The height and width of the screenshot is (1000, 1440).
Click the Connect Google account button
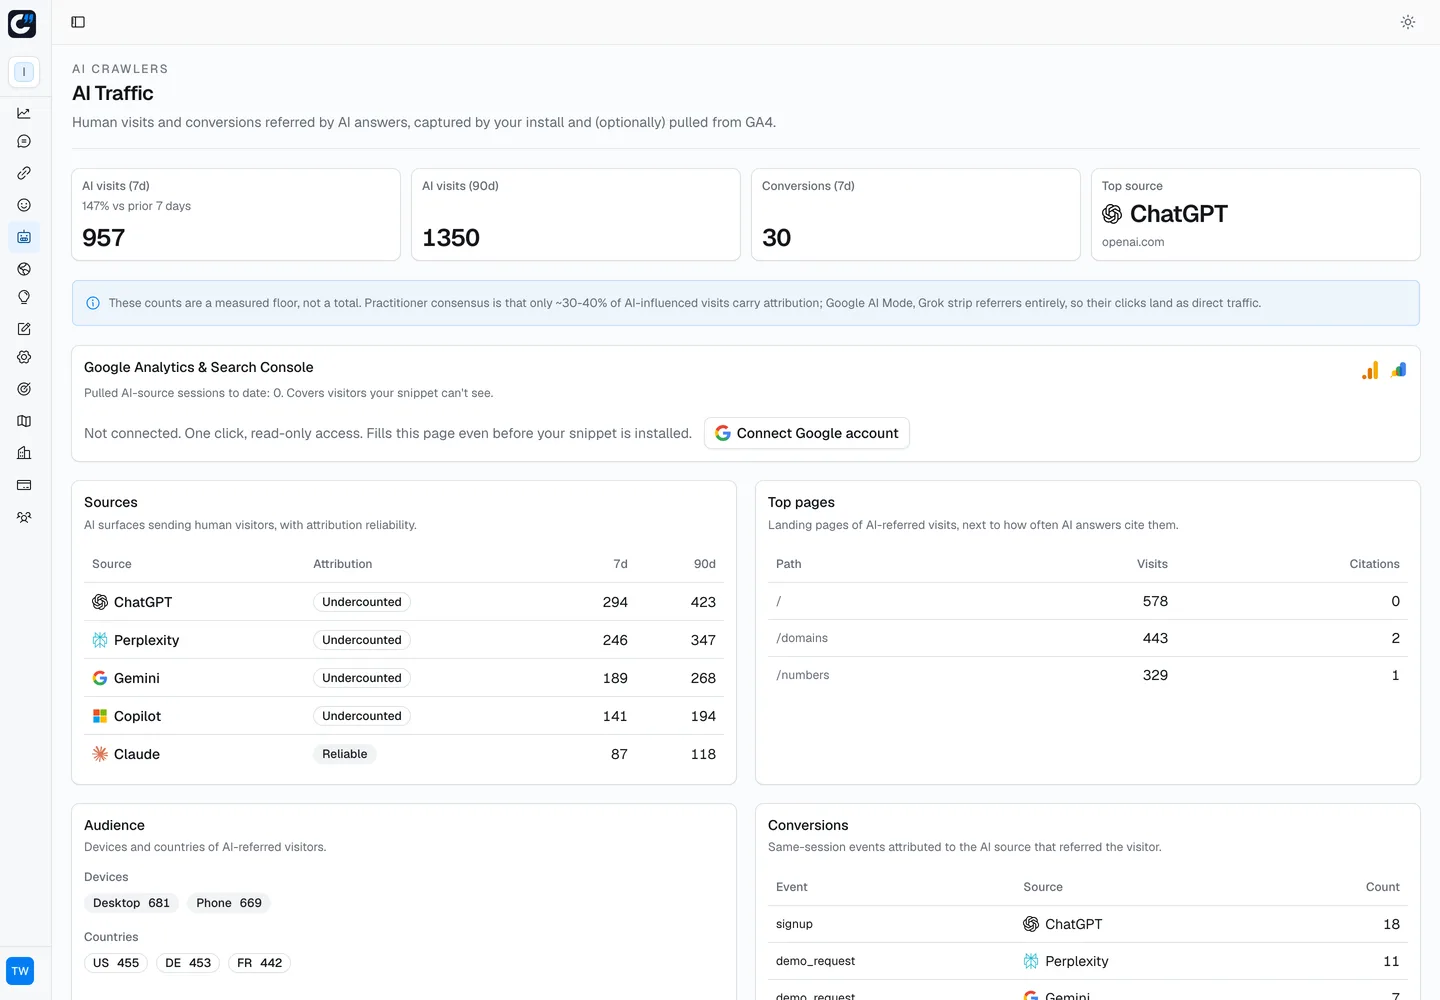pos(807,433)
